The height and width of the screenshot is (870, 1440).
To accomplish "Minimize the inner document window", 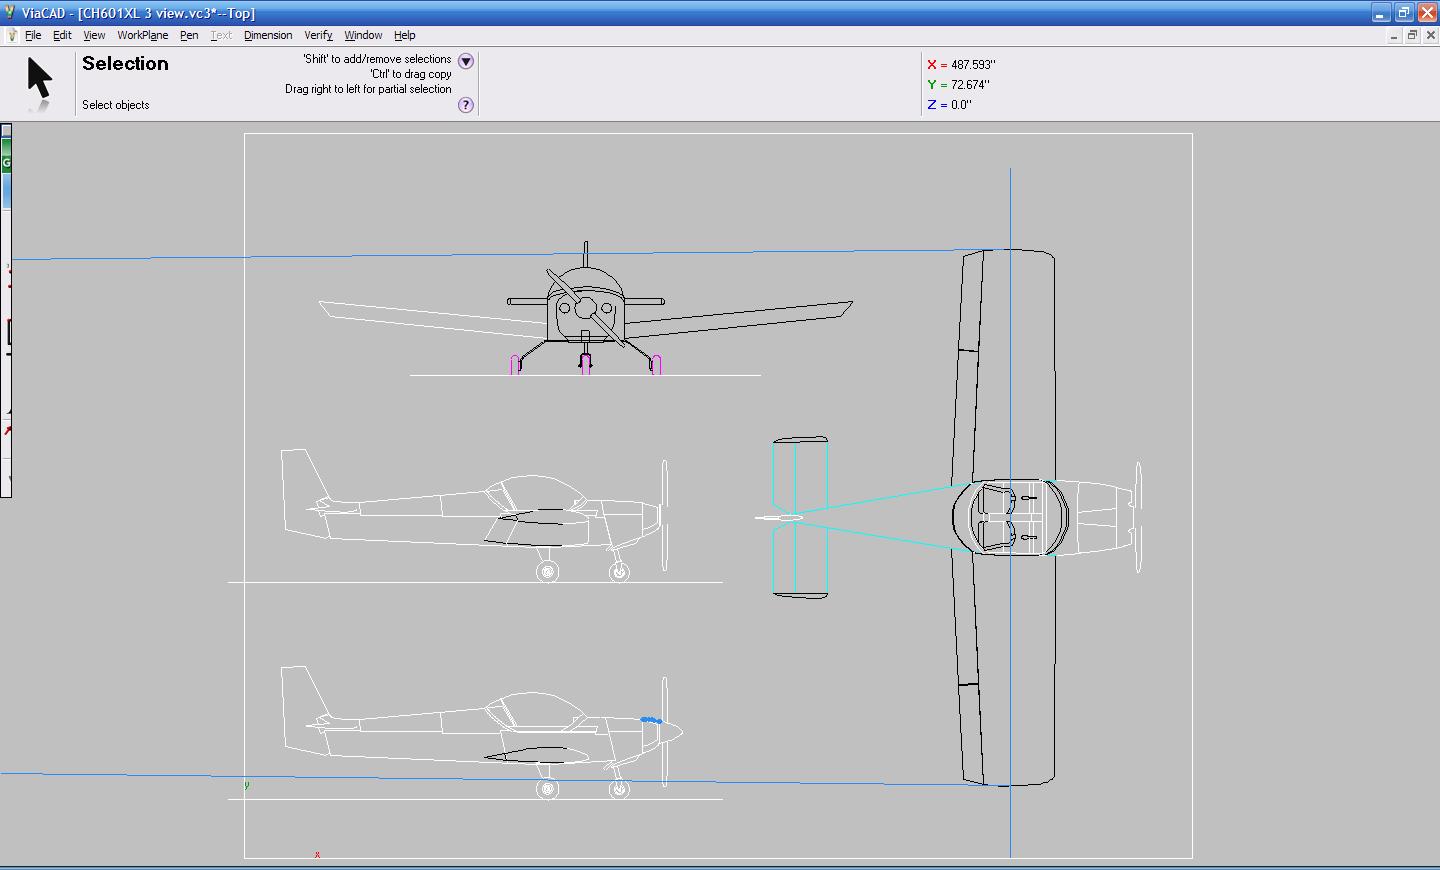I will pos(1393,35).
